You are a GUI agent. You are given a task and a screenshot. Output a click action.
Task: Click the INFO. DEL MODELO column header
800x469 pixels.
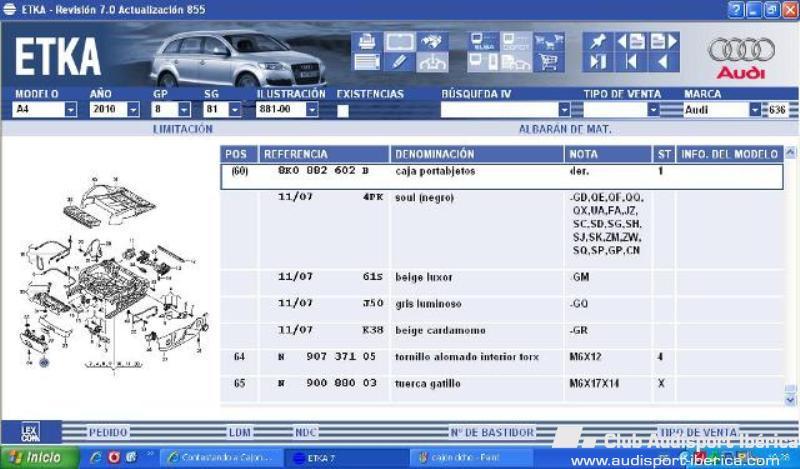[730, 154]
